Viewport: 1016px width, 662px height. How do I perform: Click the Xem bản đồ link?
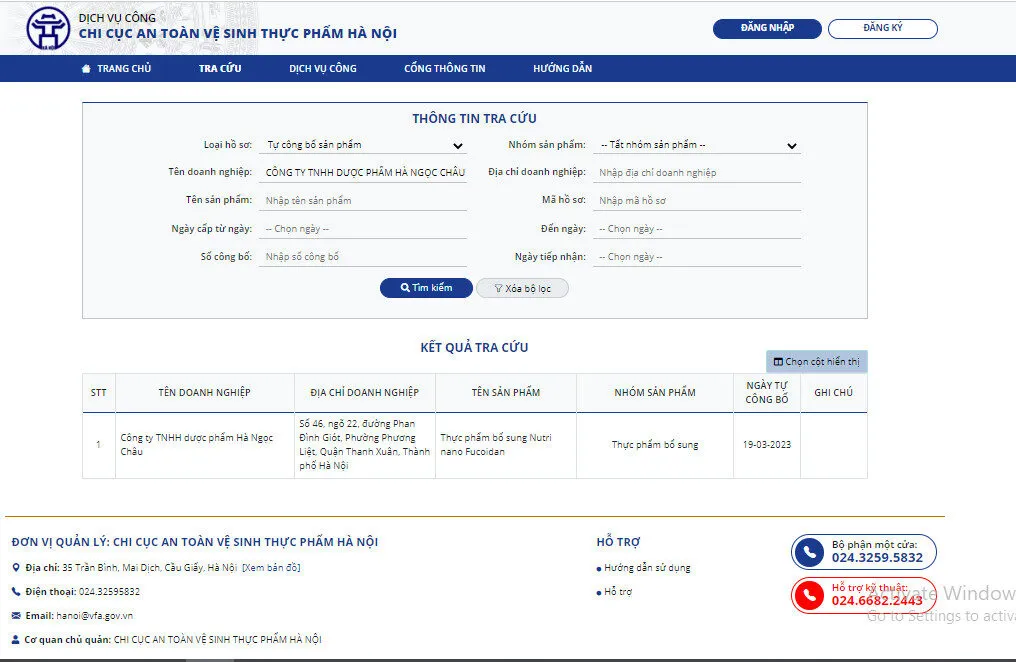click(271, 568)
